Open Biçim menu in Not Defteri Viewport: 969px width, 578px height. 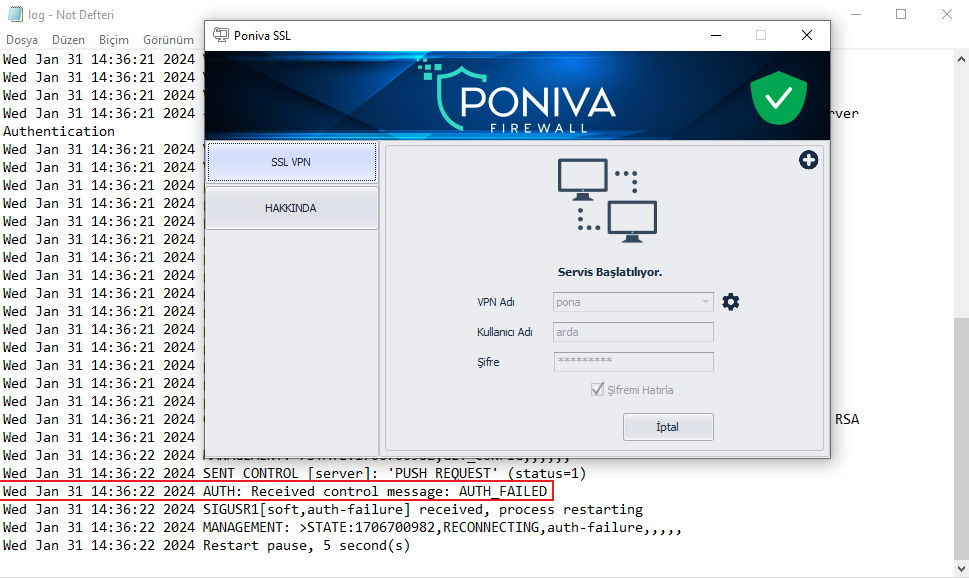pyautogui.click(x=114, y=40)
